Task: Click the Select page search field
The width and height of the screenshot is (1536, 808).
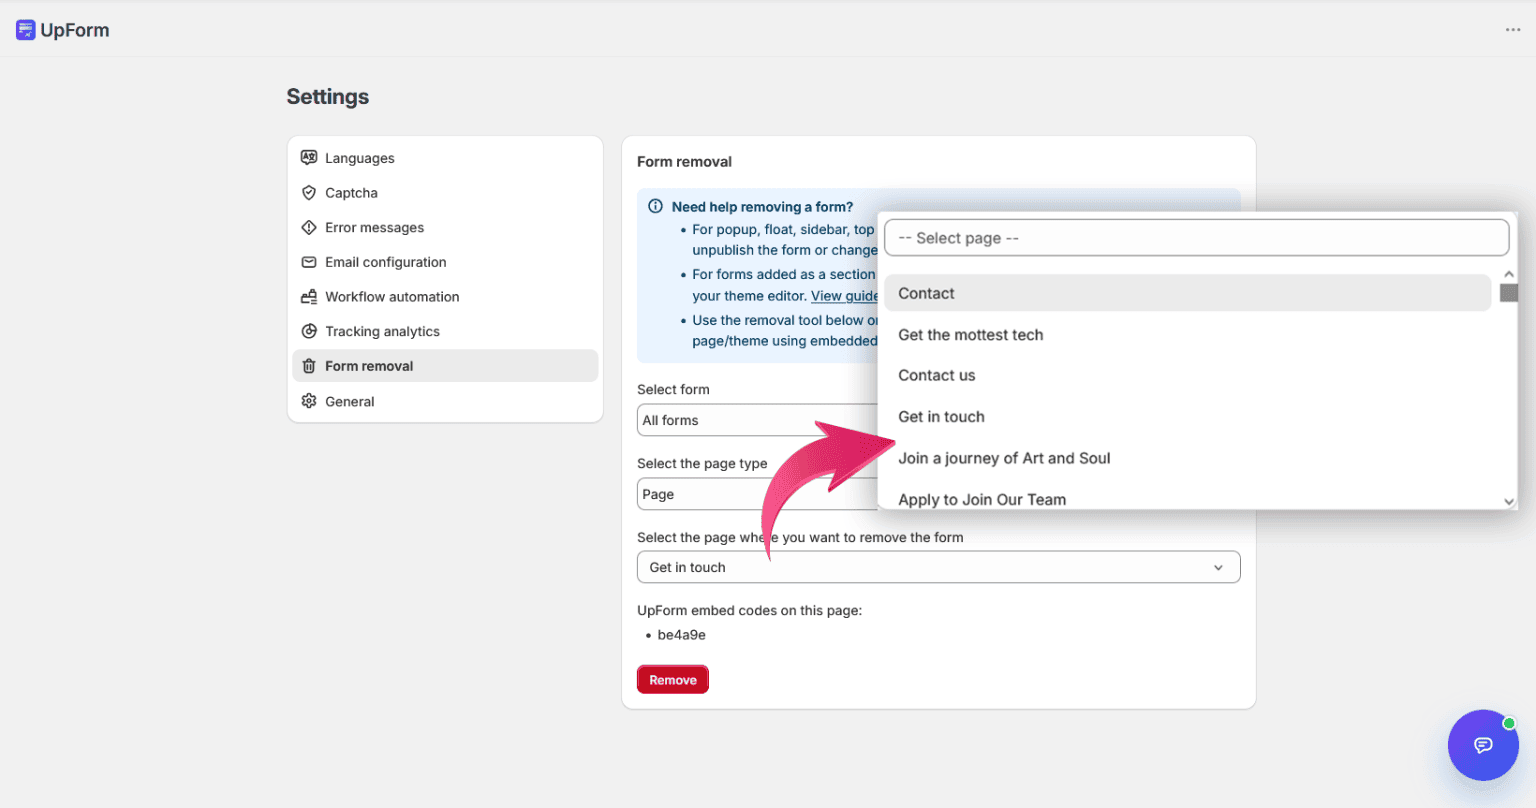Action: coord(1196,238)
